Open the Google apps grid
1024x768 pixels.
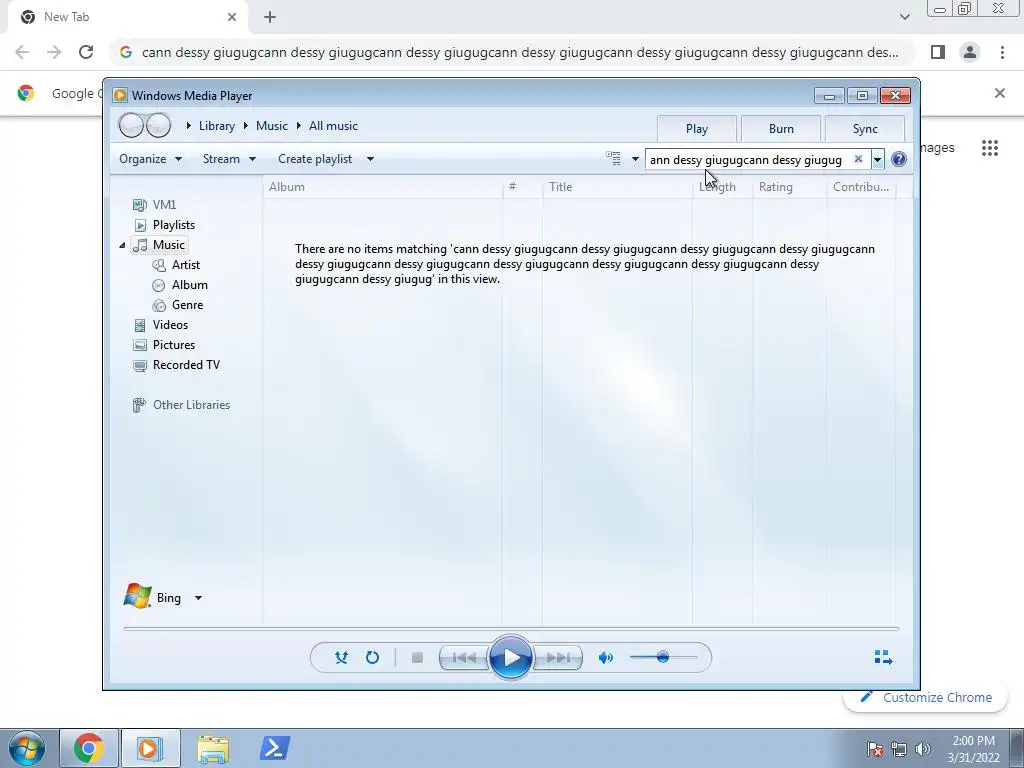click(989, 148)
